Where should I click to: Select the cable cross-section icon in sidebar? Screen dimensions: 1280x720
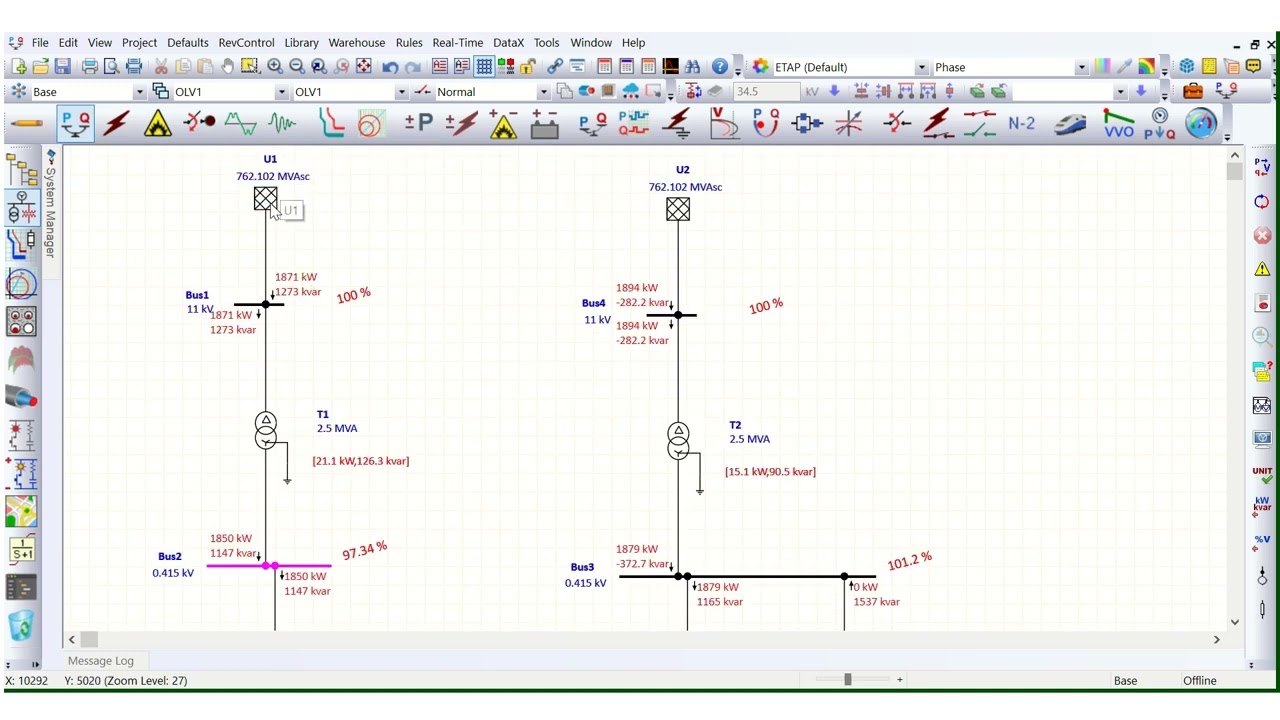tap(22, 398)
